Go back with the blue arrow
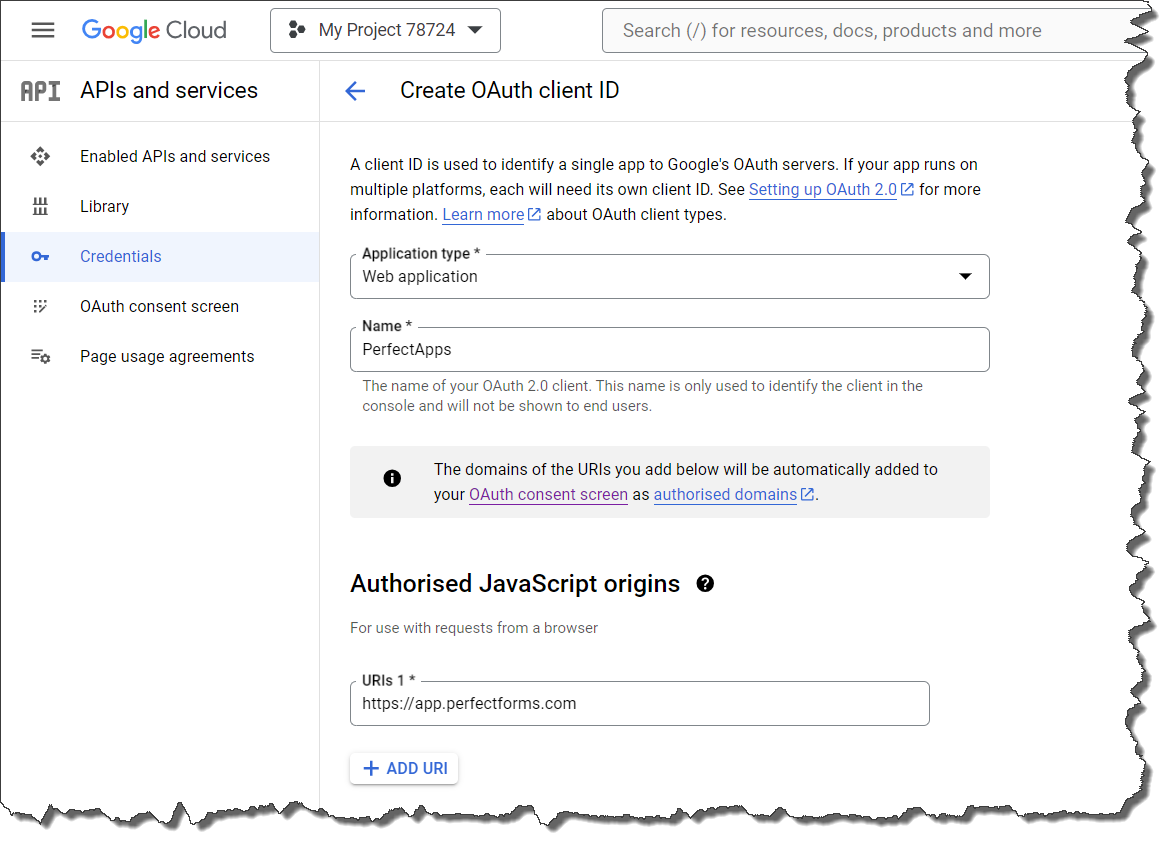 click(x=355, y=91)
